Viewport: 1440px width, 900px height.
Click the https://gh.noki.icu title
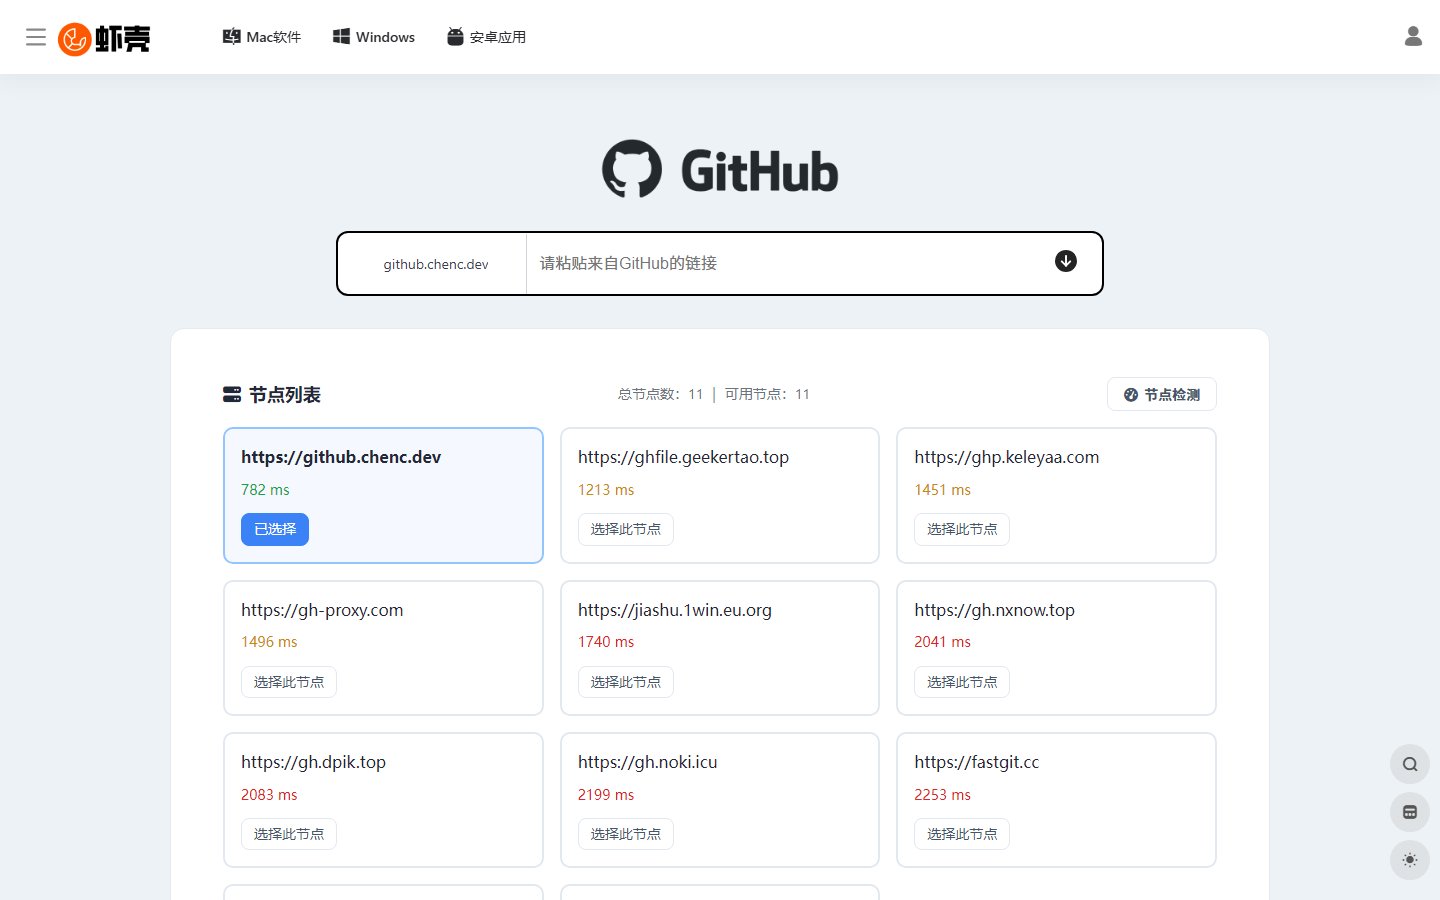coord(647,762)
